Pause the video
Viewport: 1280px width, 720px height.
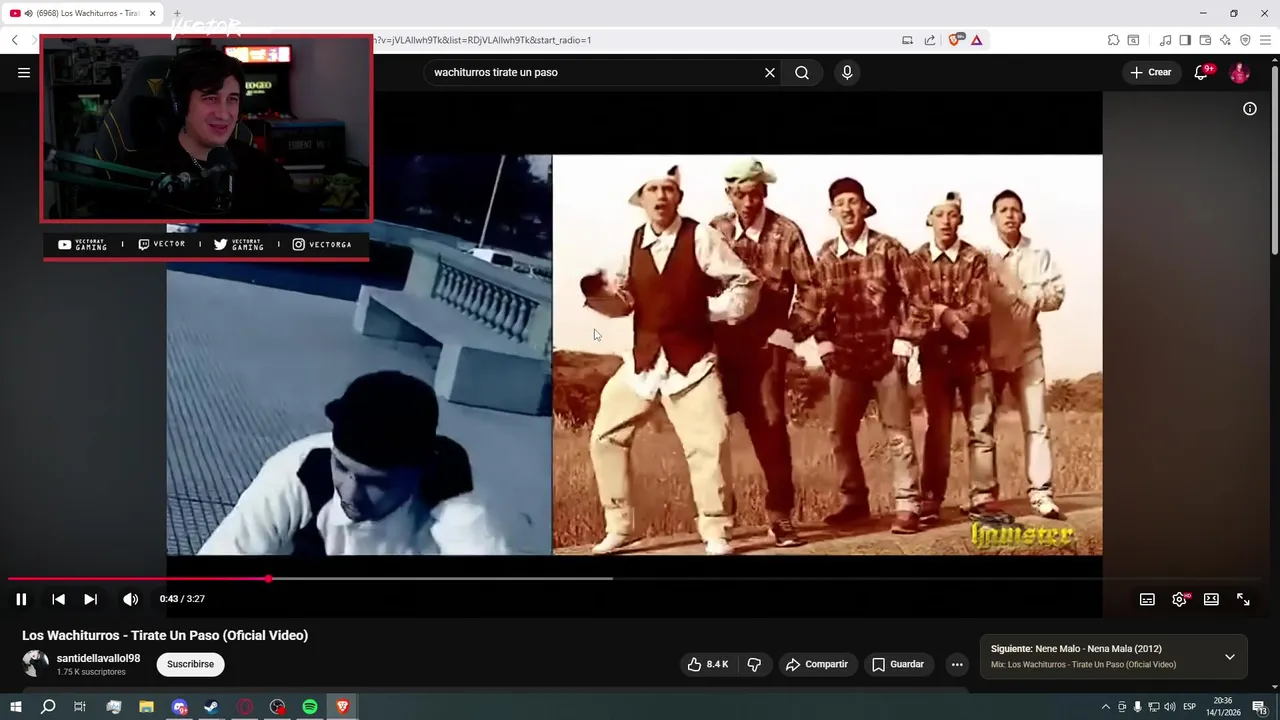pyautogui.click(x=21, y=599)
